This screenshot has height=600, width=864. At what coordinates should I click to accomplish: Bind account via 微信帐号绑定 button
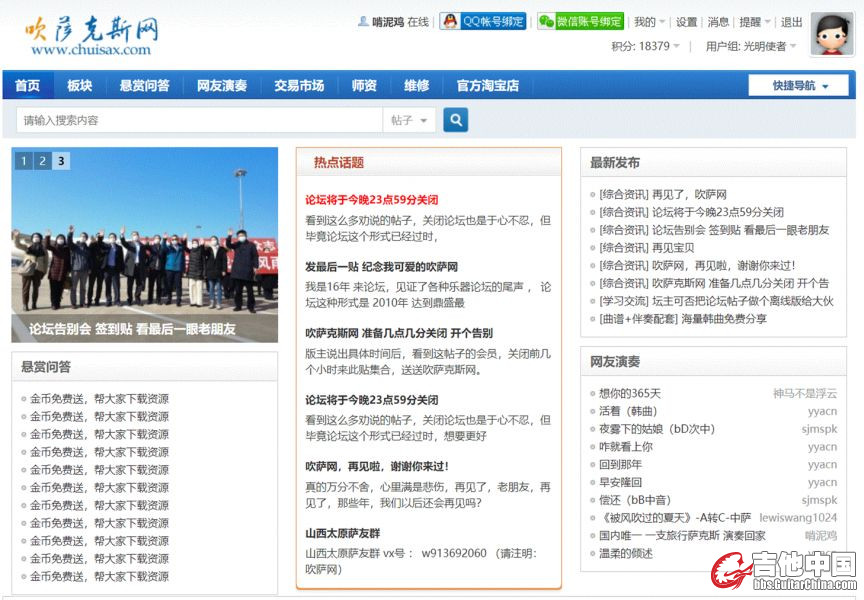pos(580,21)
